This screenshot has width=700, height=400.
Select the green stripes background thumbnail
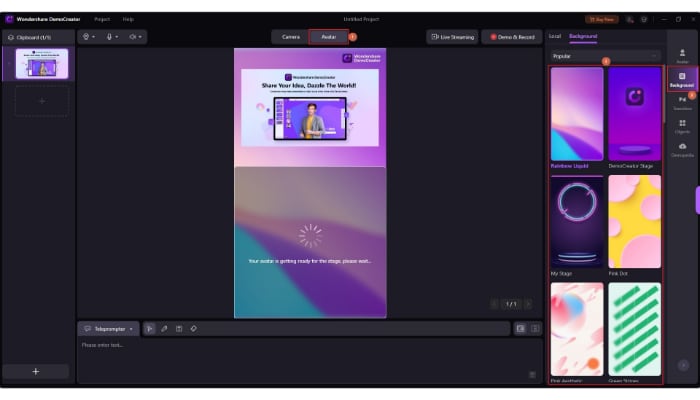634,329
